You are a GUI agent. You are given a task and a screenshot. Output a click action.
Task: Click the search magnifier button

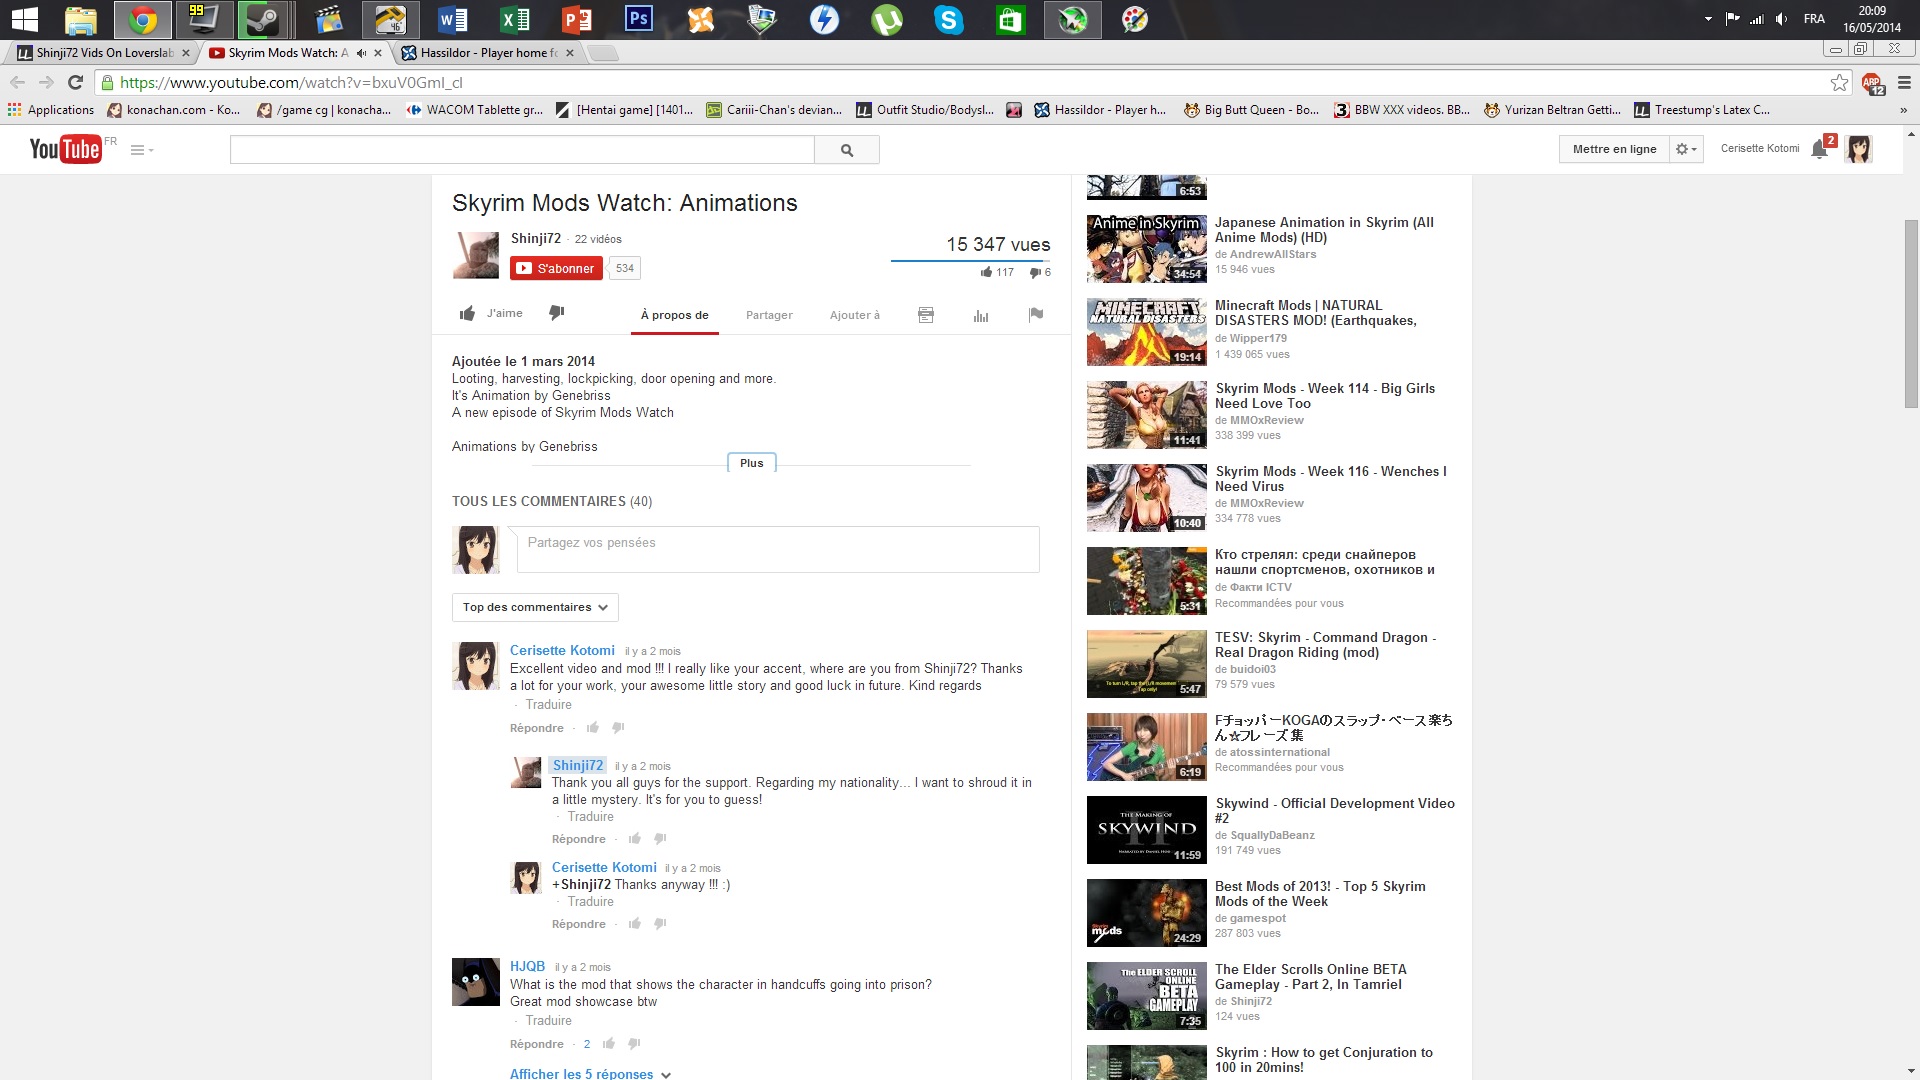847,150
